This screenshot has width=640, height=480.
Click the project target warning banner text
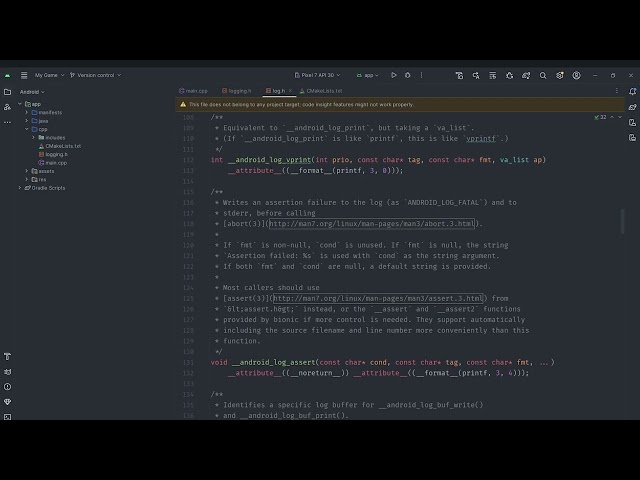(x=301, y=104)
